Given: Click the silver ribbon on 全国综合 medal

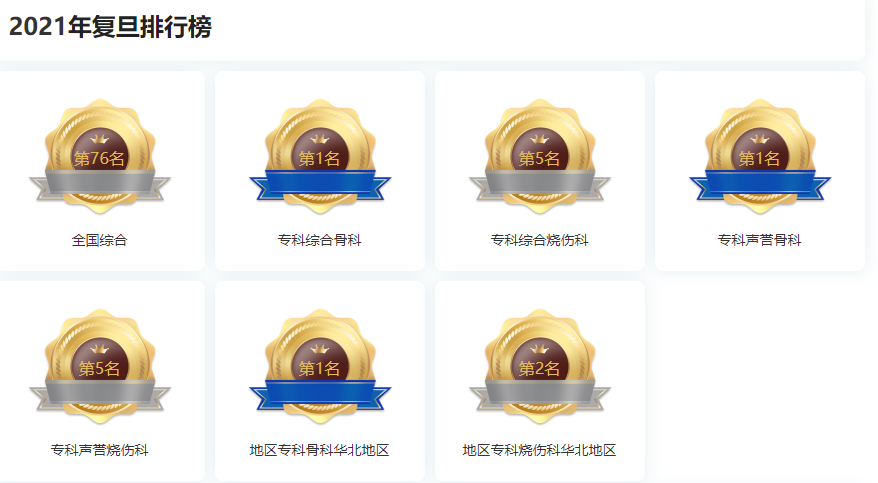Looking at the screenshot, I should tap(100, 184).
